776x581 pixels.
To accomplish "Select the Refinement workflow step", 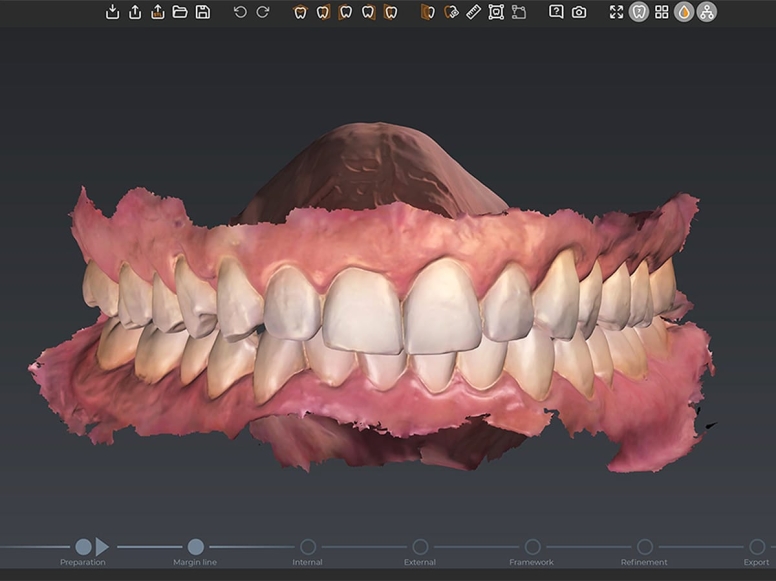I will coord(645,547).
